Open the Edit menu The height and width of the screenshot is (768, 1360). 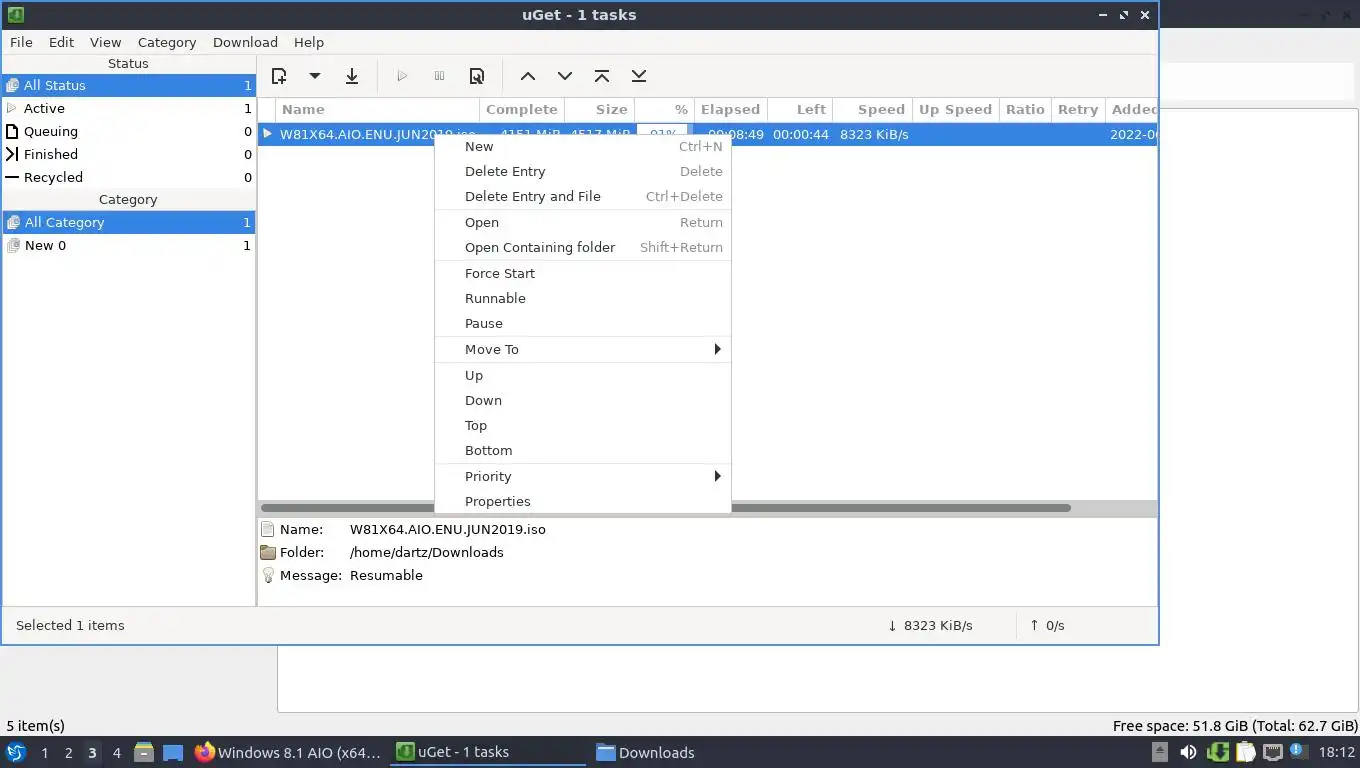coord(61,42)
